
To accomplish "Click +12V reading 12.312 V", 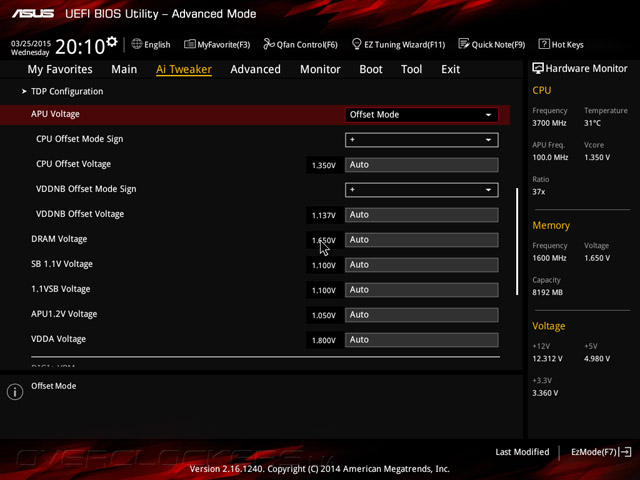I will pyautogui.click(x=547, y=358).
